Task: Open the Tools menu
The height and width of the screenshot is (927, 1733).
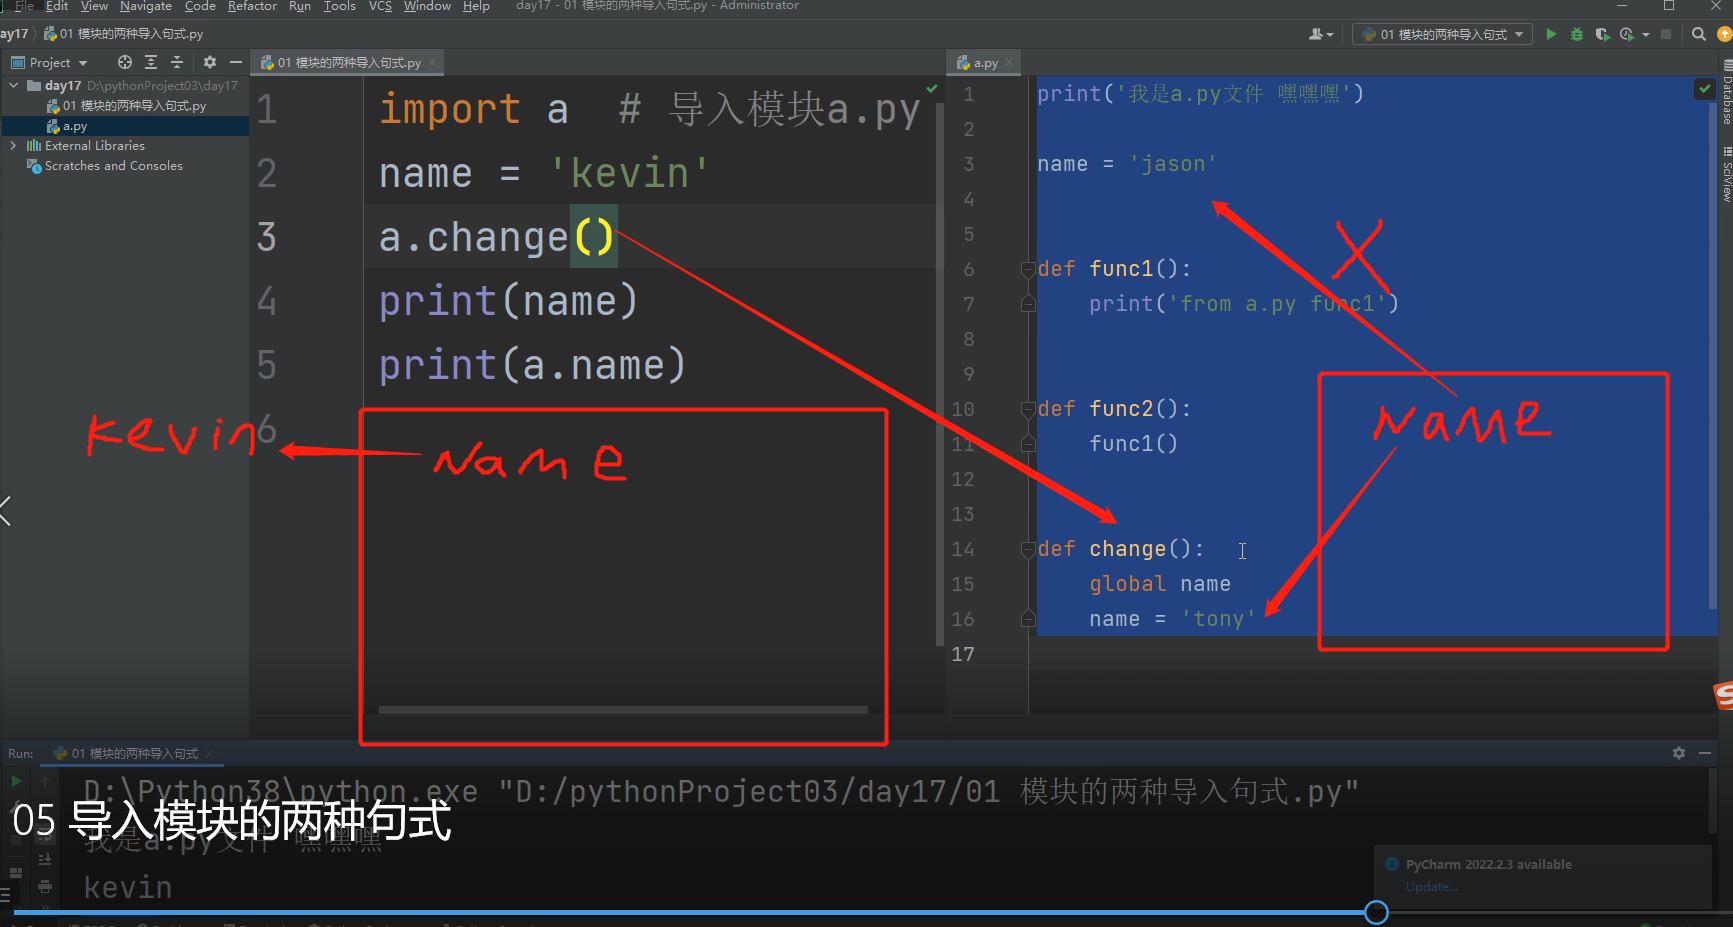Action: pyautogui.click(x=340, y=6)
